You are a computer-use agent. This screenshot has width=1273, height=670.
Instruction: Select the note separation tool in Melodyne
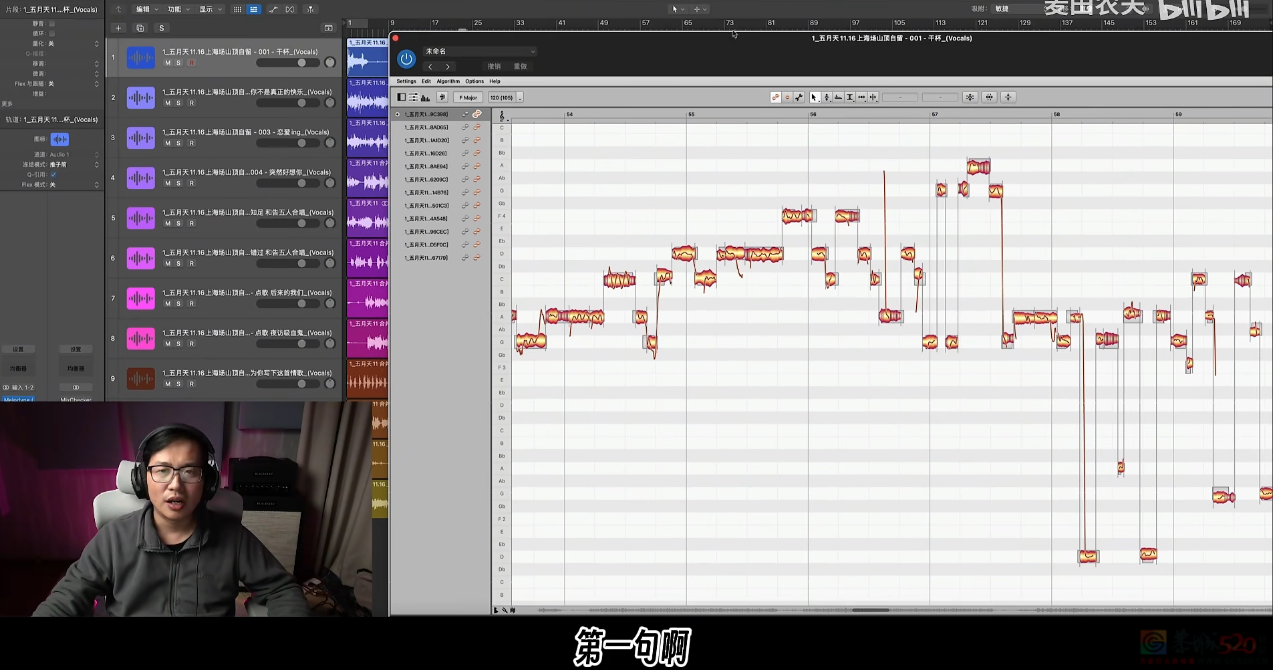point(873,97)
